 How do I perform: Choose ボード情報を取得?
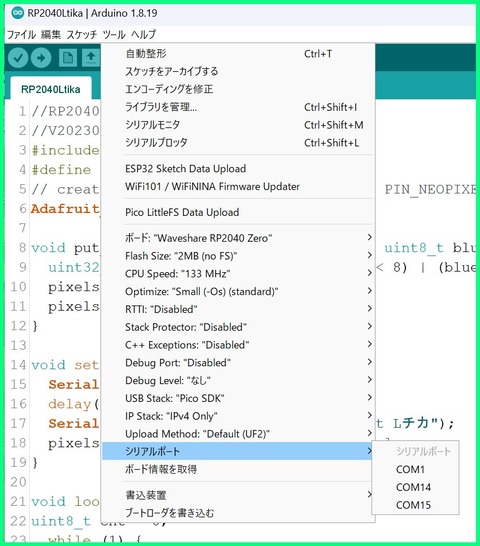click(x=238, y=469)
